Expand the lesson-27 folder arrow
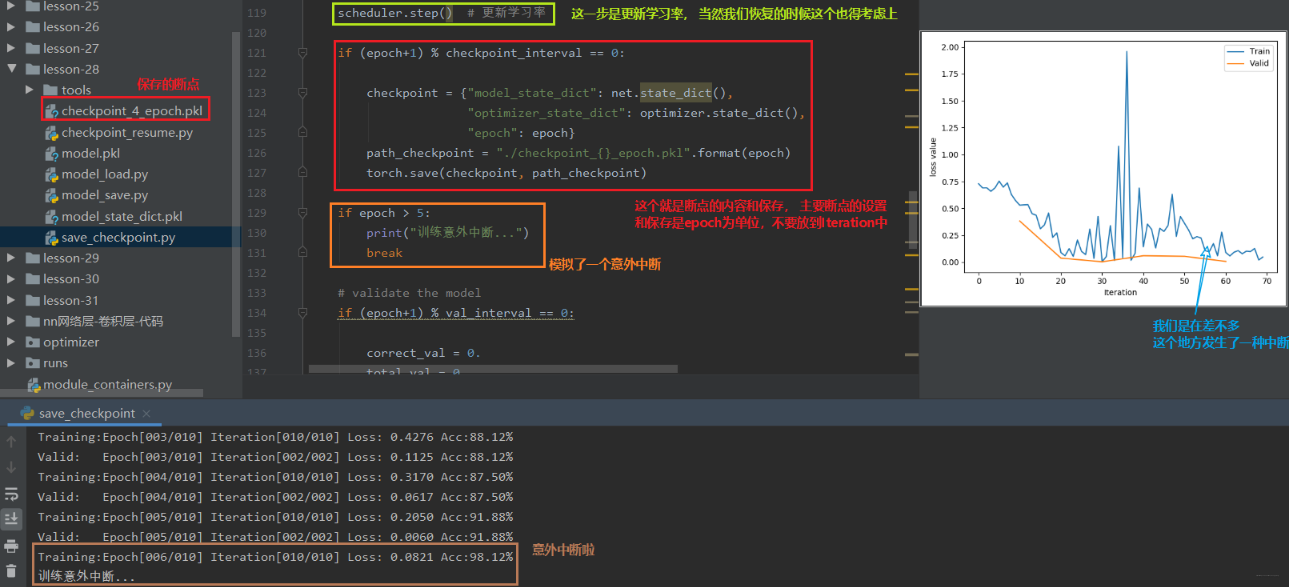 pos(11,48)
